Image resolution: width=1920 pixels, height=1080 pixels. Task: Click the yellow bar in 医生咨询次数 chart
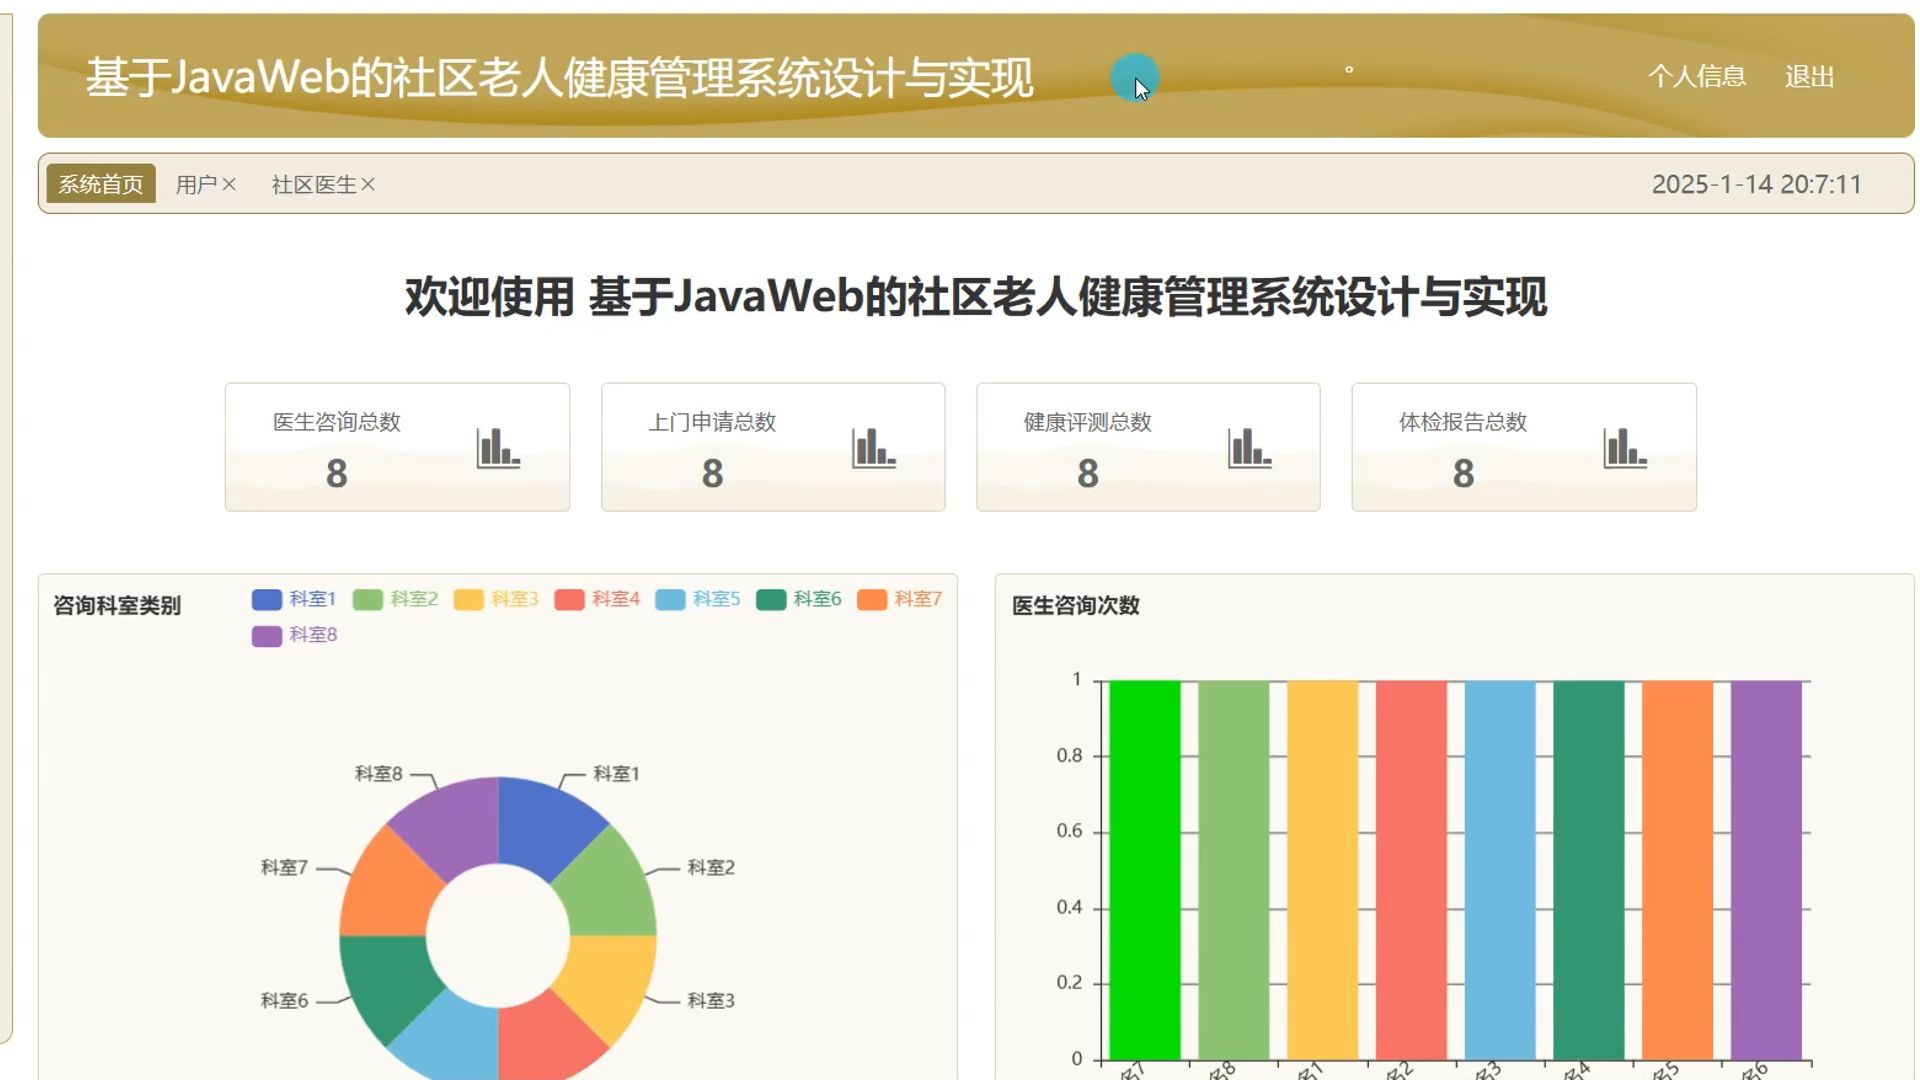click(x=1323, y=870)
